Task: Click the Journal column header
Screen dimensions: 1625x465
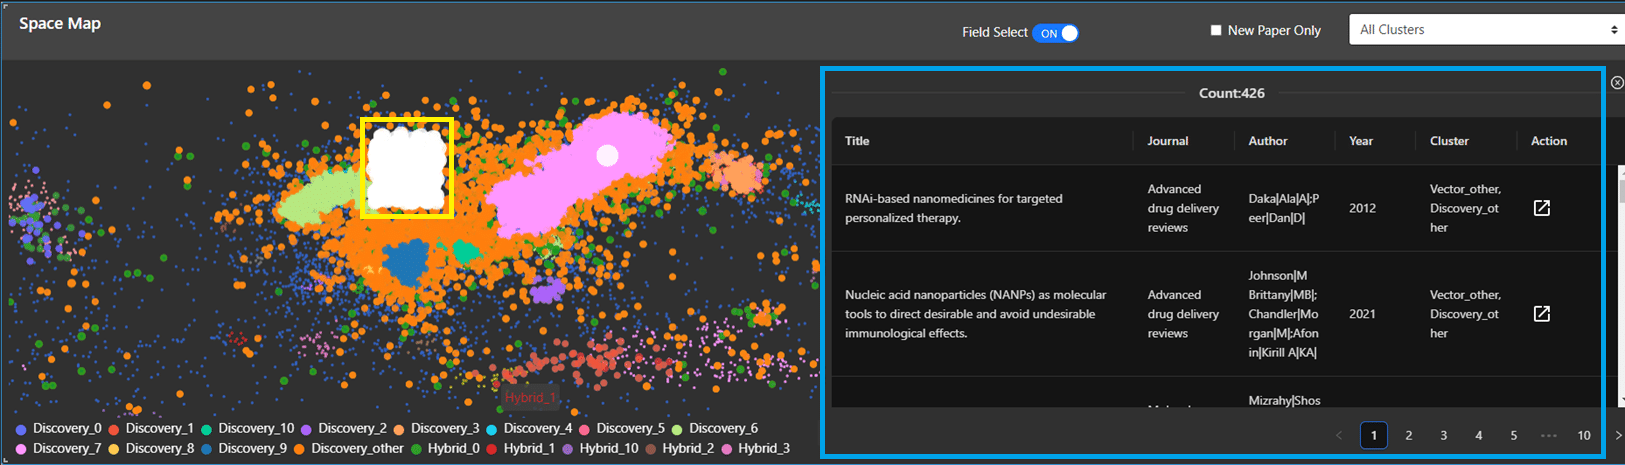Action: (1167, 141)
